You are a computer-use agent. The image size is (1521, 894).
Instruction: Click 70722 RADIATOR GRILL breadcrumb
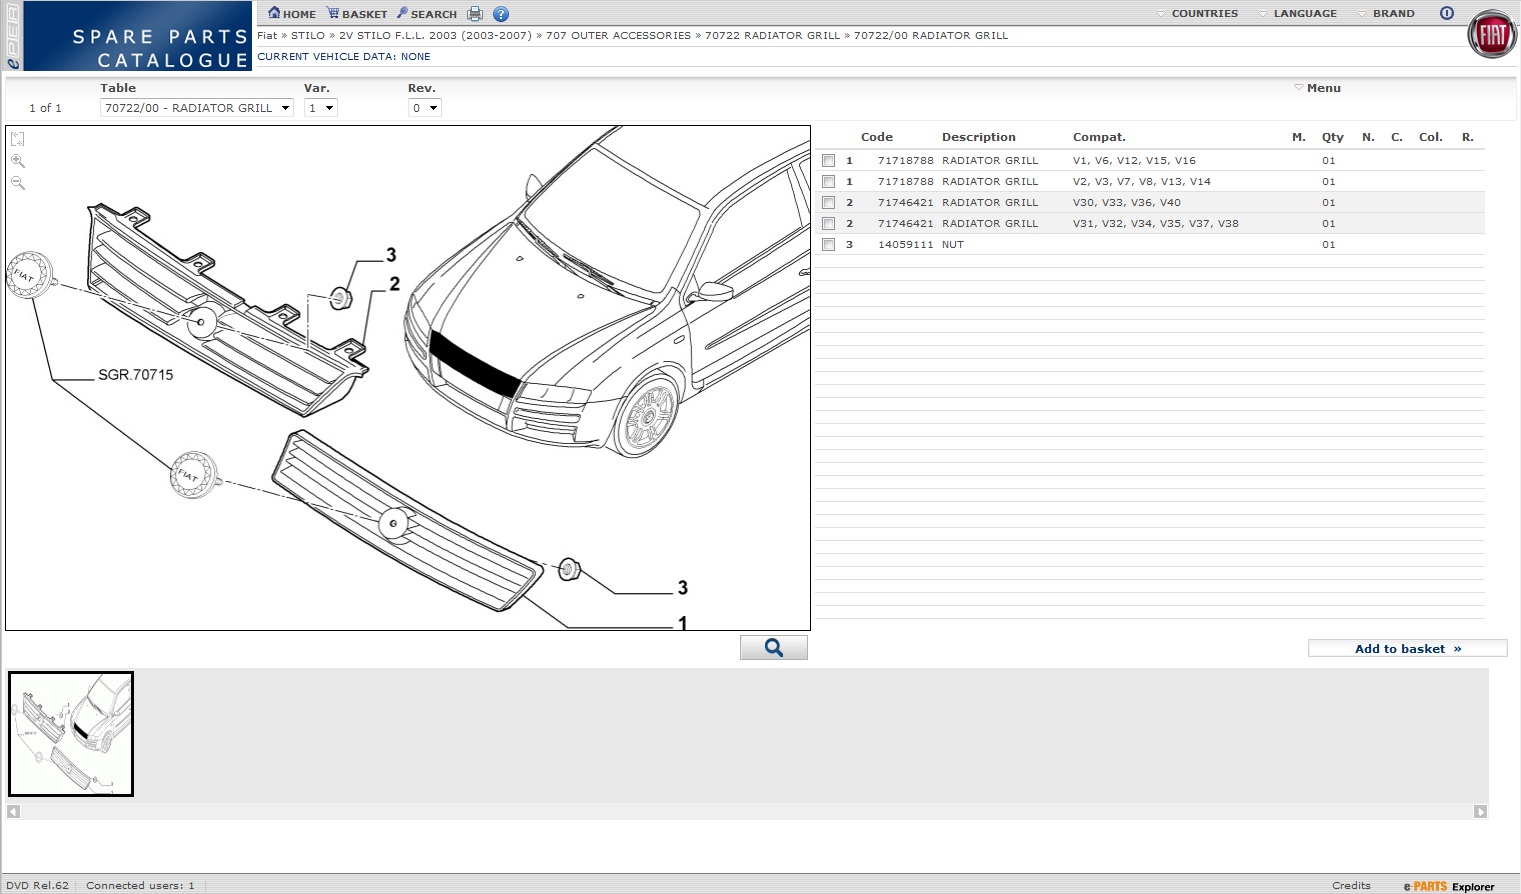point(772,35)
